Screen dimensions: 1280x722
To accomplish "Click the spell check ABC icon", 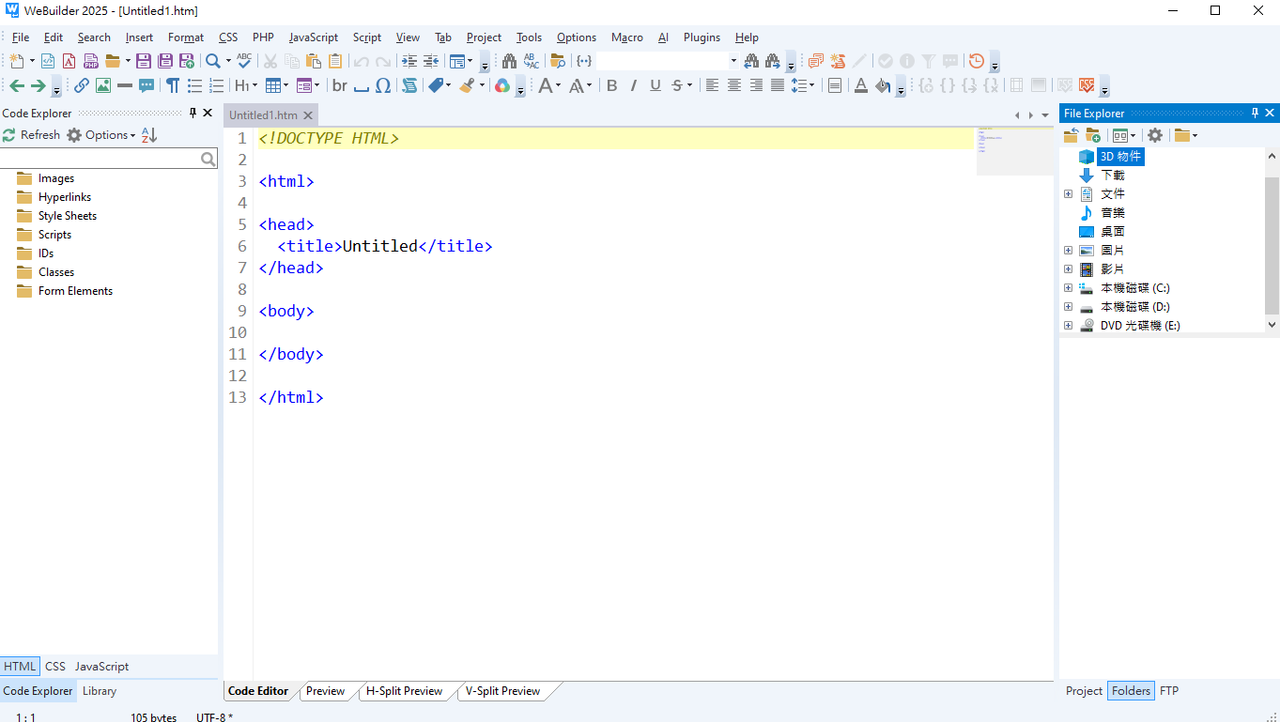I will [244, 61].
